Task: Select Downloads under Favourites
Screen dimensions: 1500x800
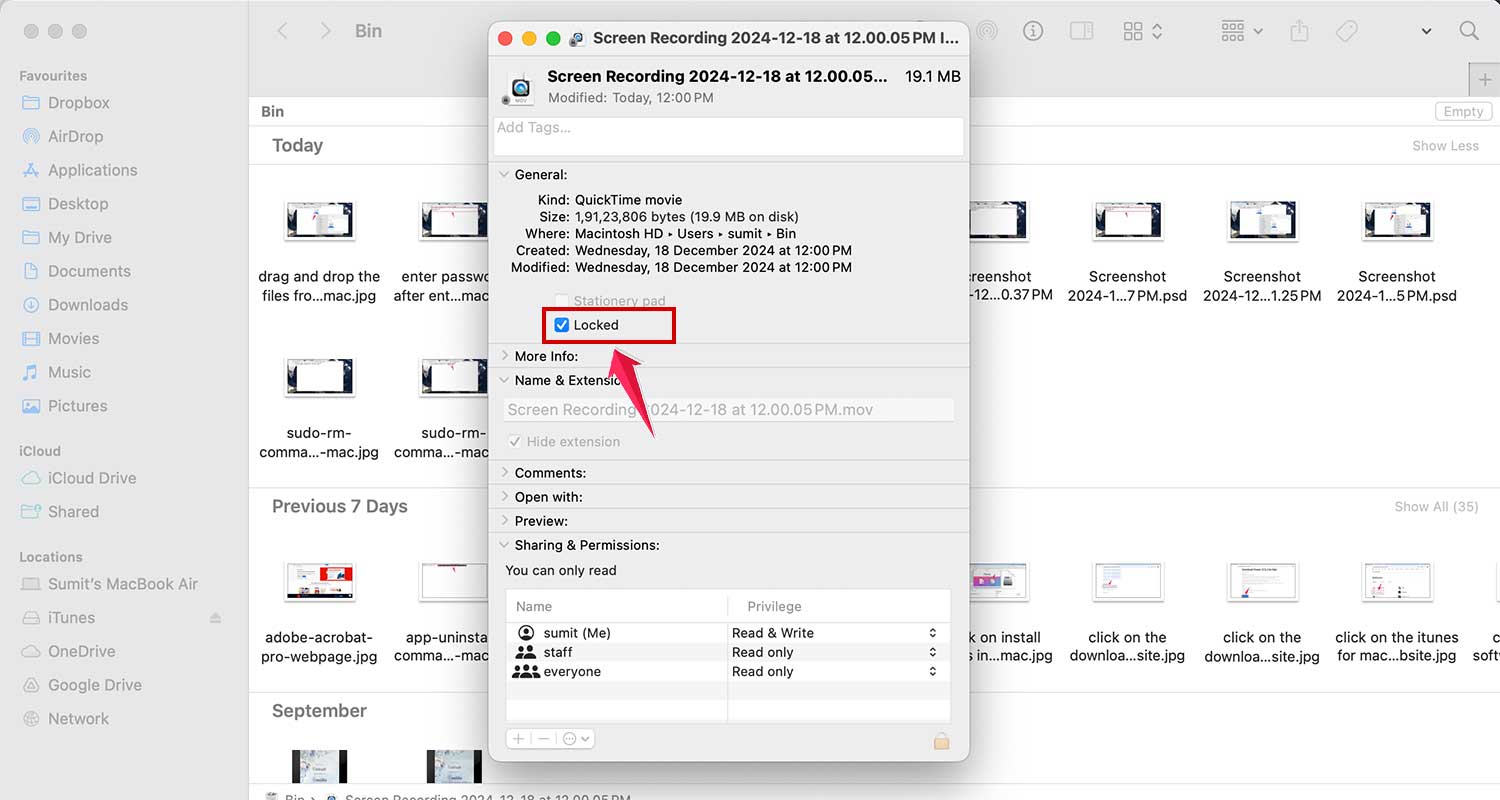Action: click(x=90, y=304)
